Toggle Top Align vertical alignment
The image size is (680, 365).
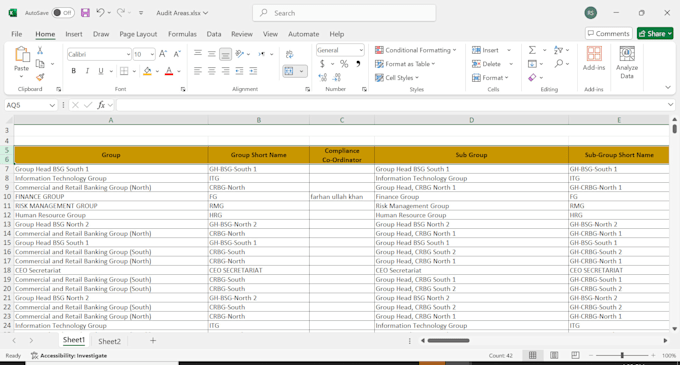point(198,53)
